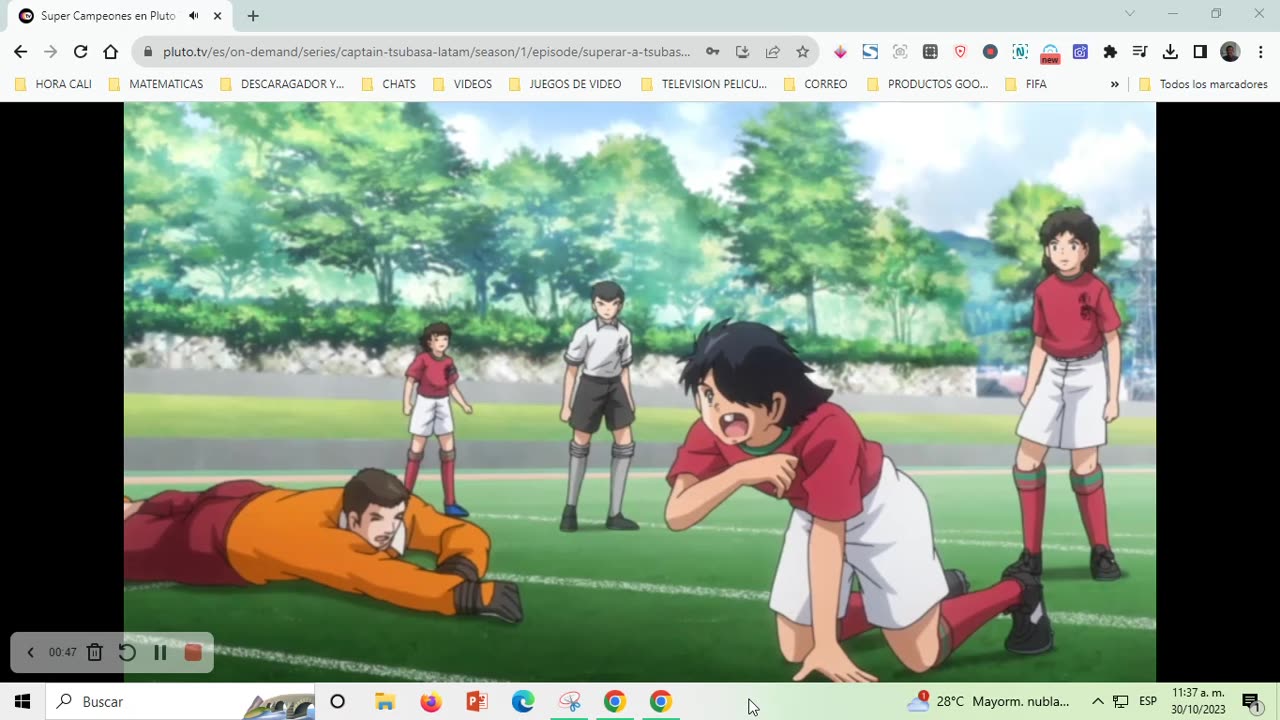
Task: Stop the recording with the red button
Action: (193, 653)
